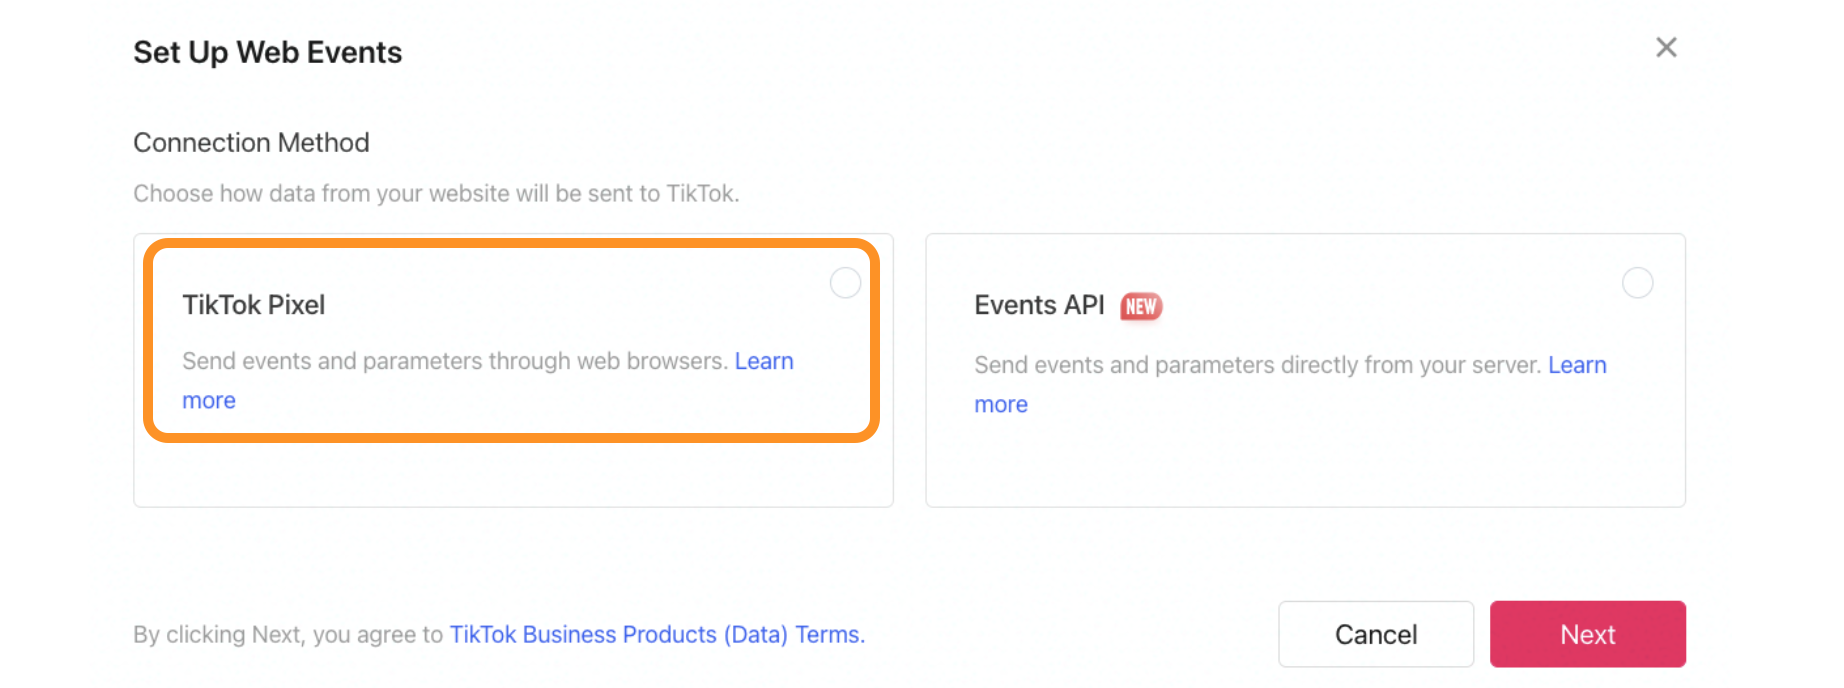Click the TikTok Pixel description text
Screen dimensions: 1844x688
454,361
